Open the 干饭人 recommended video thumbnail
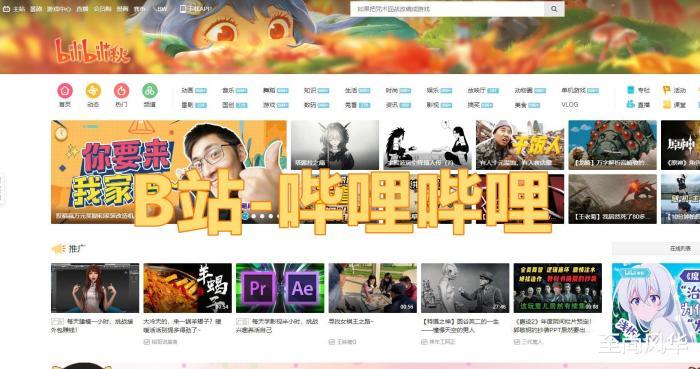The image size is (700, 369). pos(520,145)
